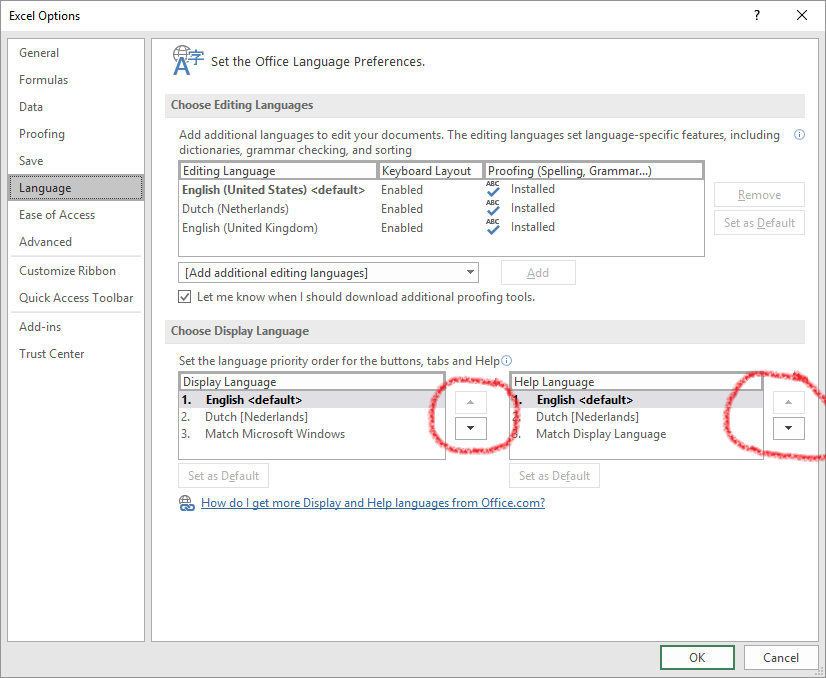826x678 pixels.
Task: Open the Trust Center category
Action: click(x=76, y=354)
